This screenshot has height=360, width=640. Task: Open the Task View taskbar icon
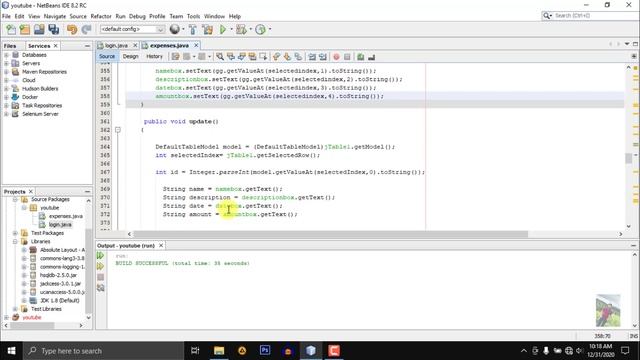pos(195,351)
